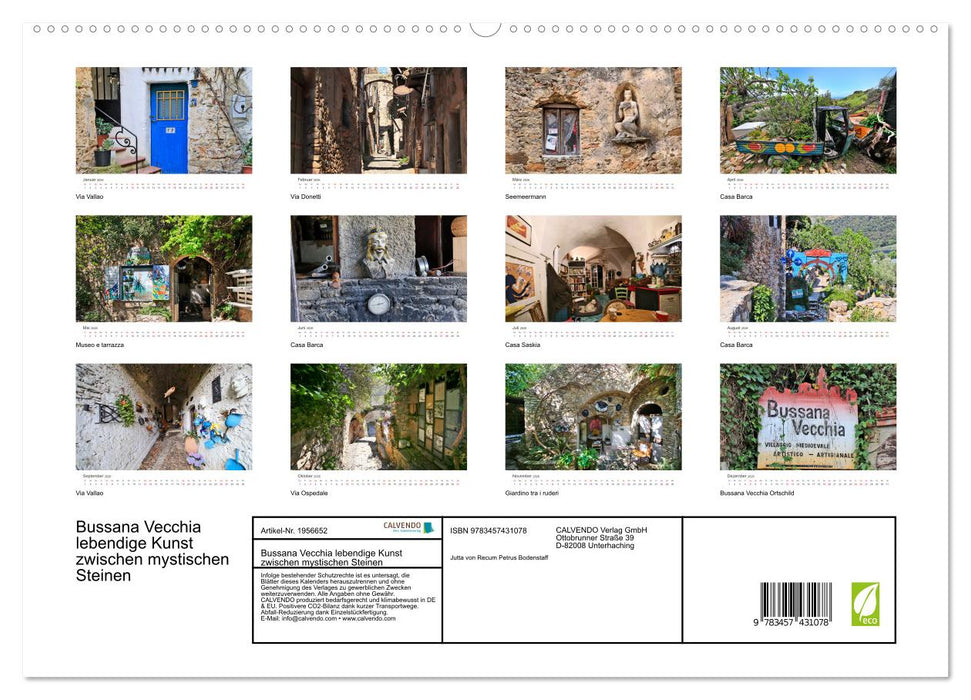Select the Casa Saskia workshop photo
971x700 pixels.
593,267
